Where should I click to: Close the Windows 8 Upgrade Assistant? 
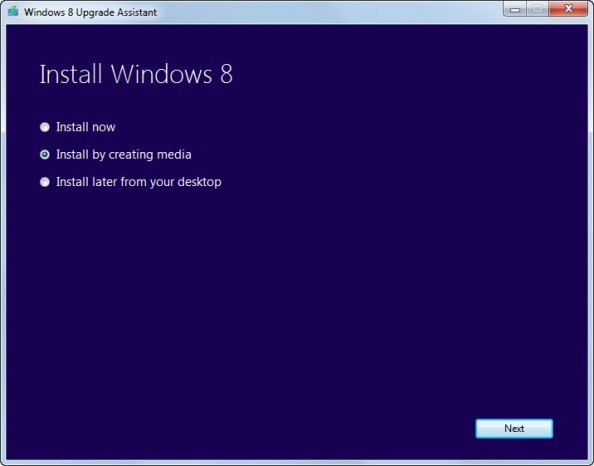(x=568, y=9)
